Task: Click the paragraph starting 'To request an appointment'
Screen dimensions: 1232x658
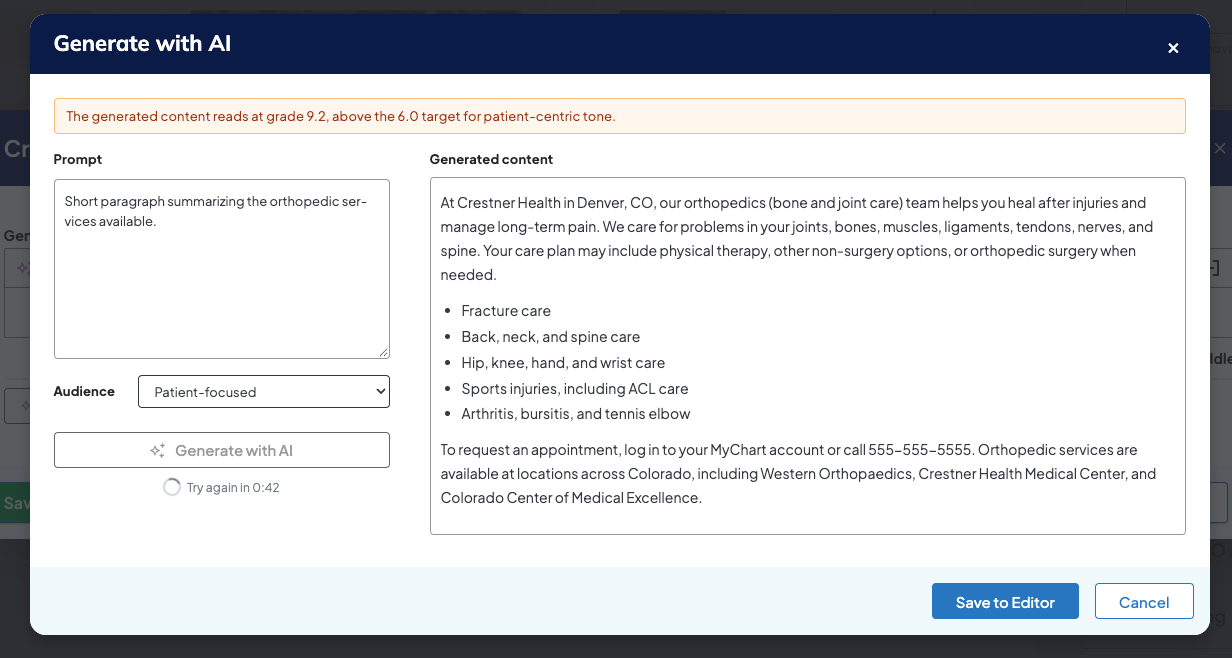Action: [x=799, y=474]
